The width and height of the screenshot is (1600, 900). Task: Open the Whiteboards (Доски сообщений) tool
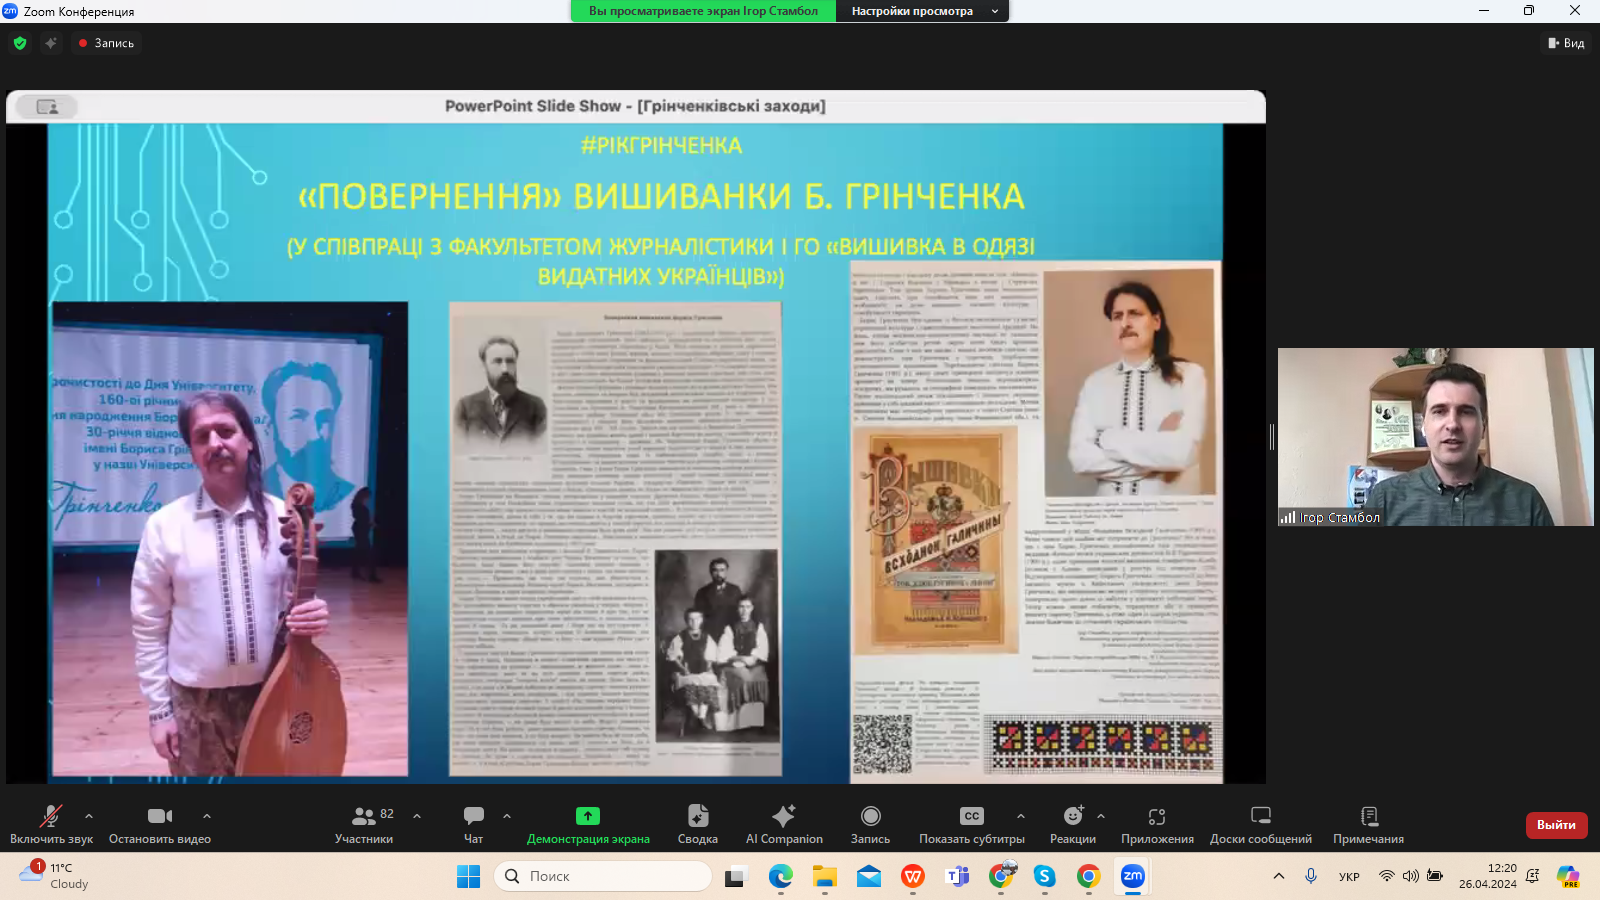click(1260, 824)
